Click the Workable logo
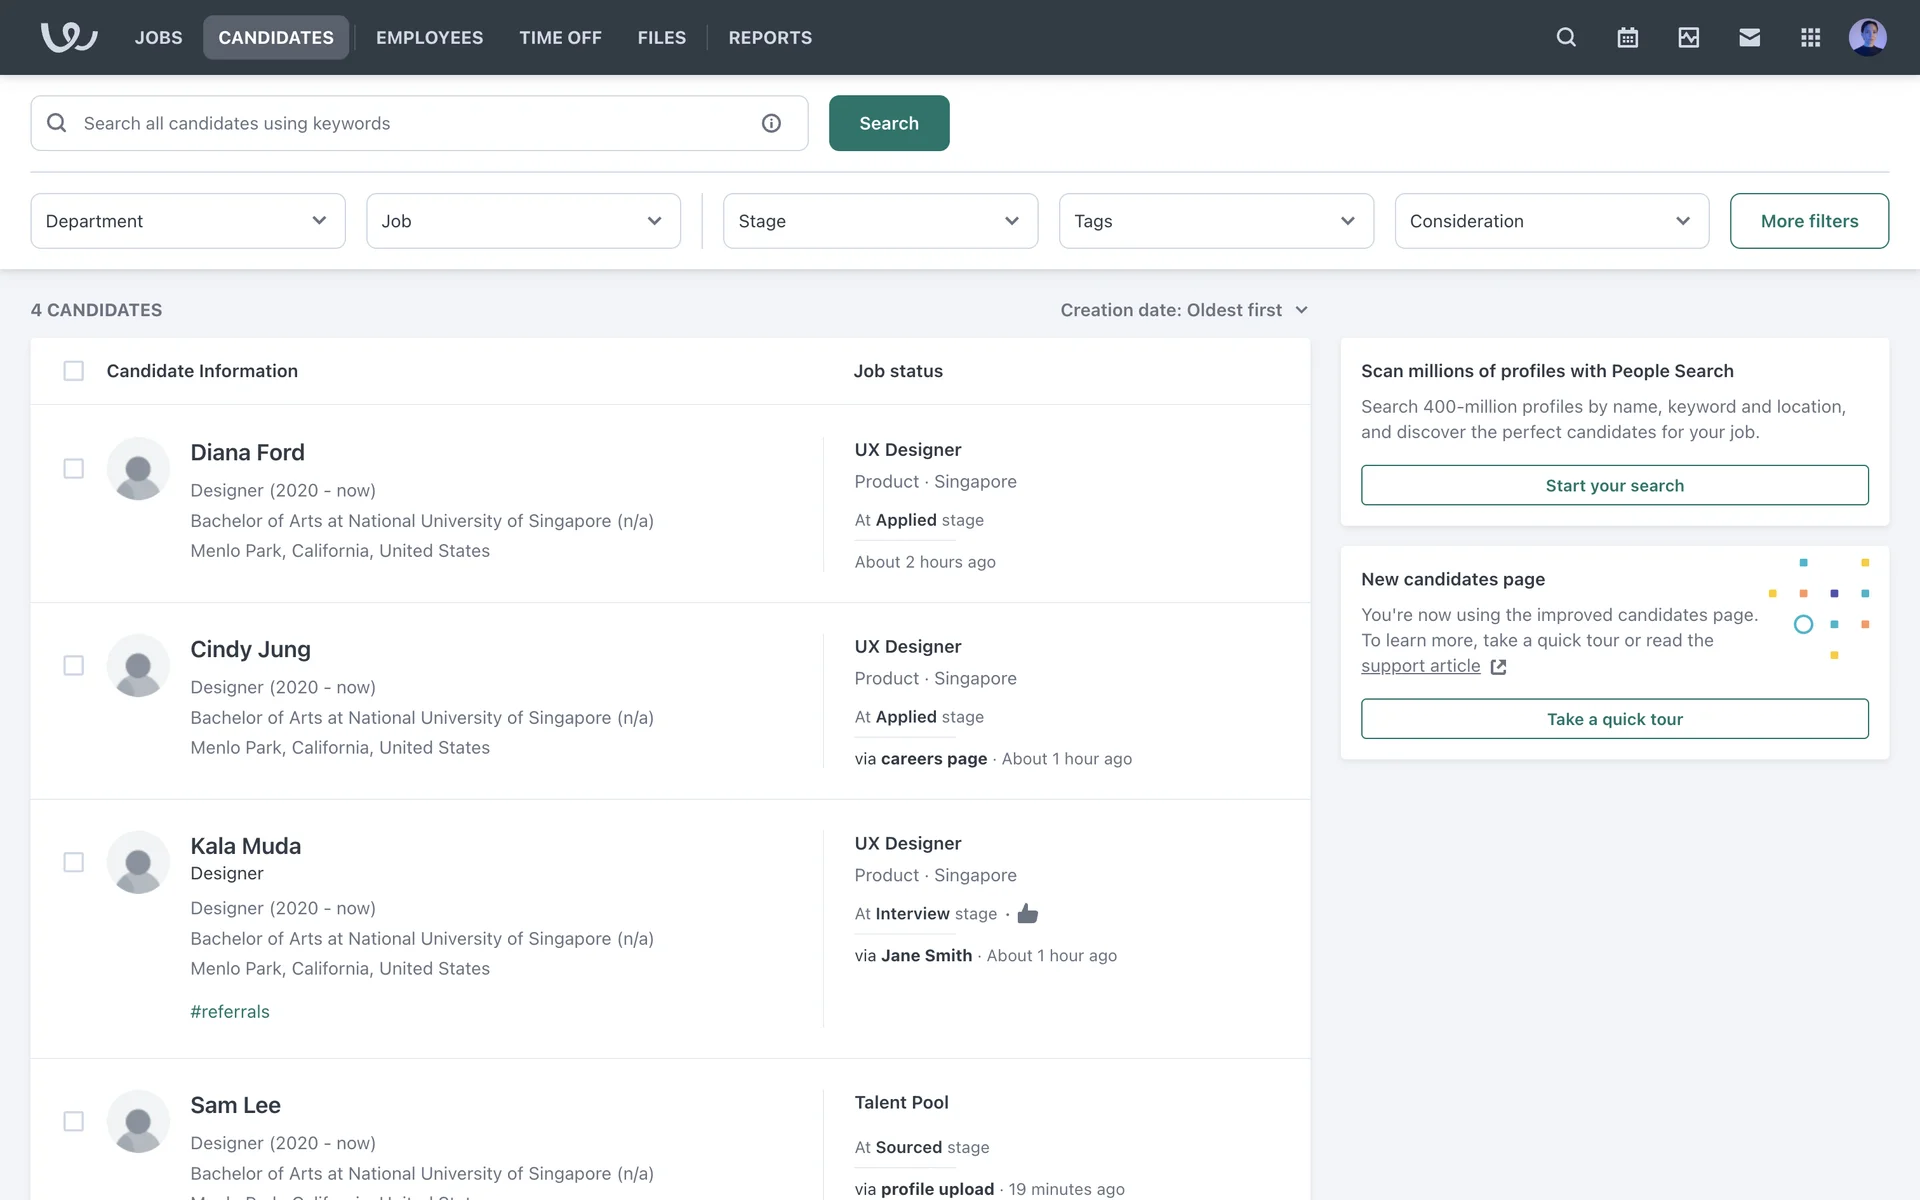The height and width of the screenshot is (1200, 1920). [x=69, y=38]
